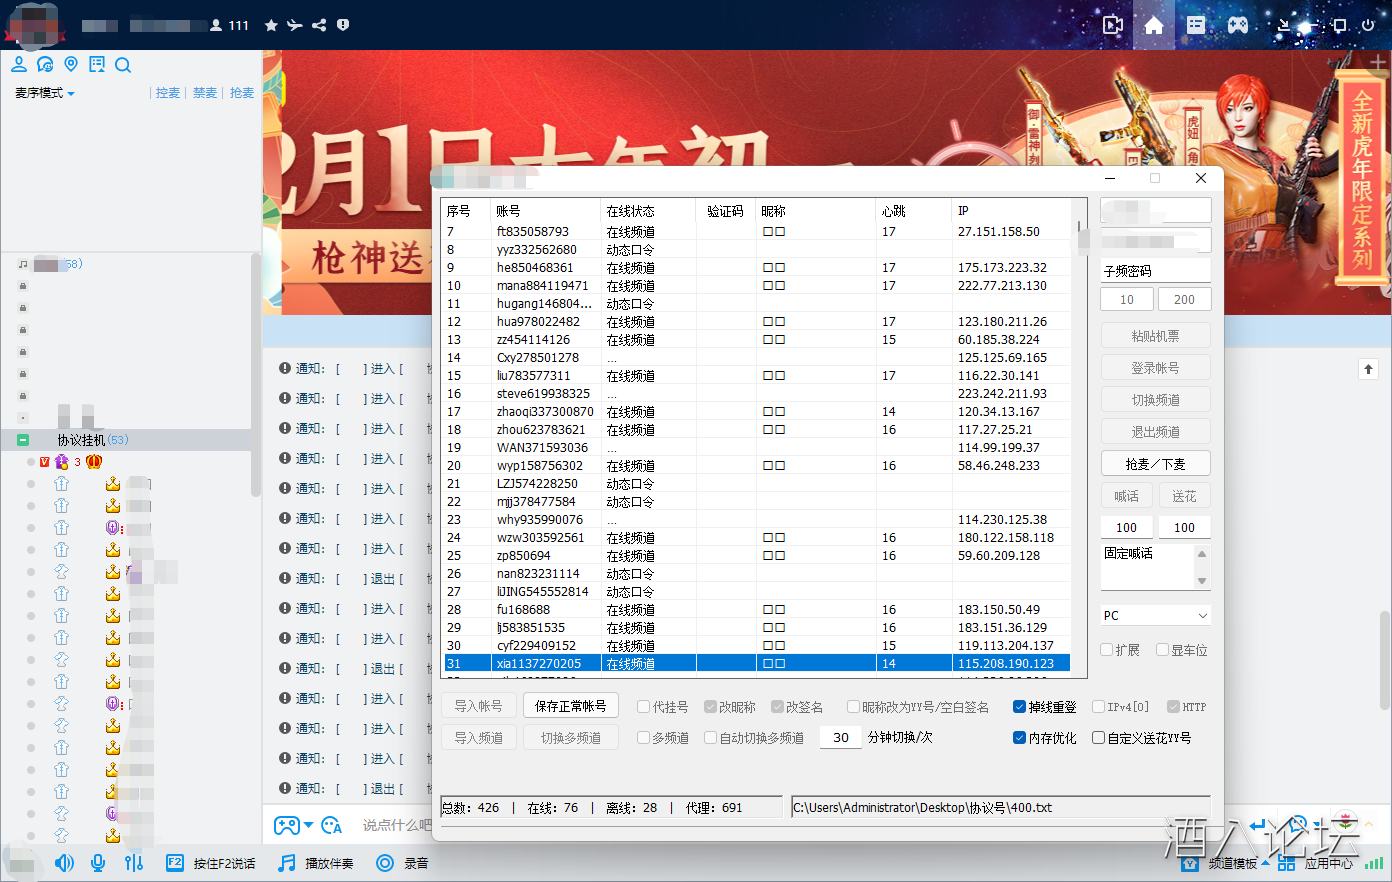
Task: Click the 登录帐号 button
Action: pyautogui.click(x=1155, y=367)
